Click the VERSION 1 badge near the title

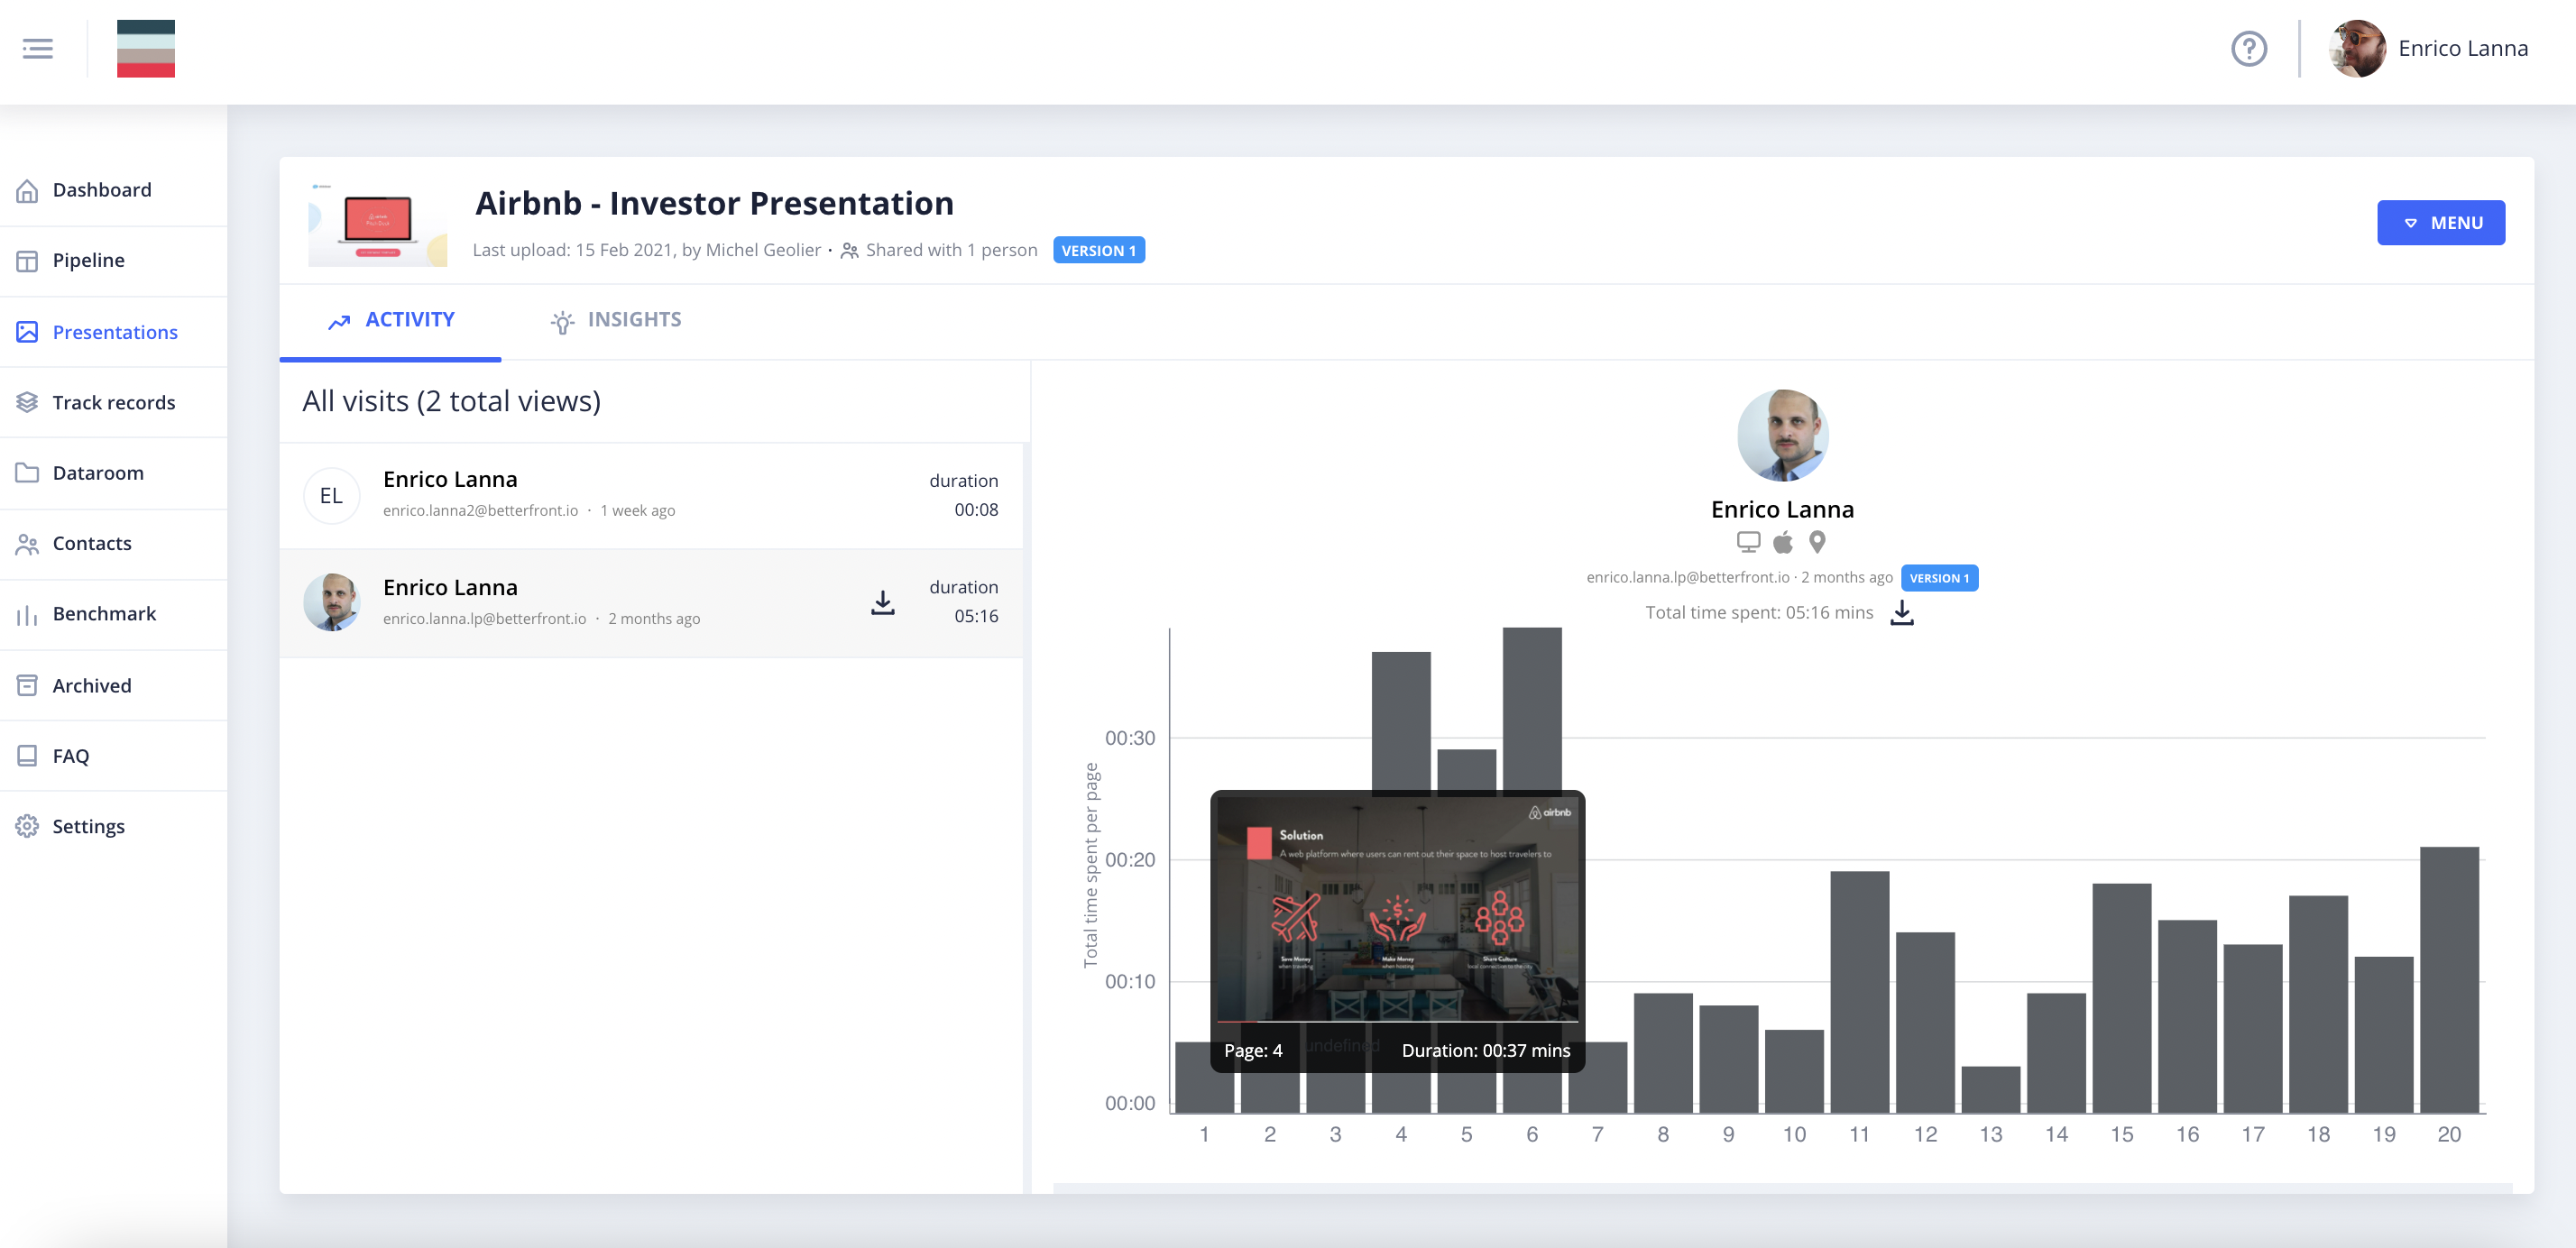click(x=1099, y=250)
